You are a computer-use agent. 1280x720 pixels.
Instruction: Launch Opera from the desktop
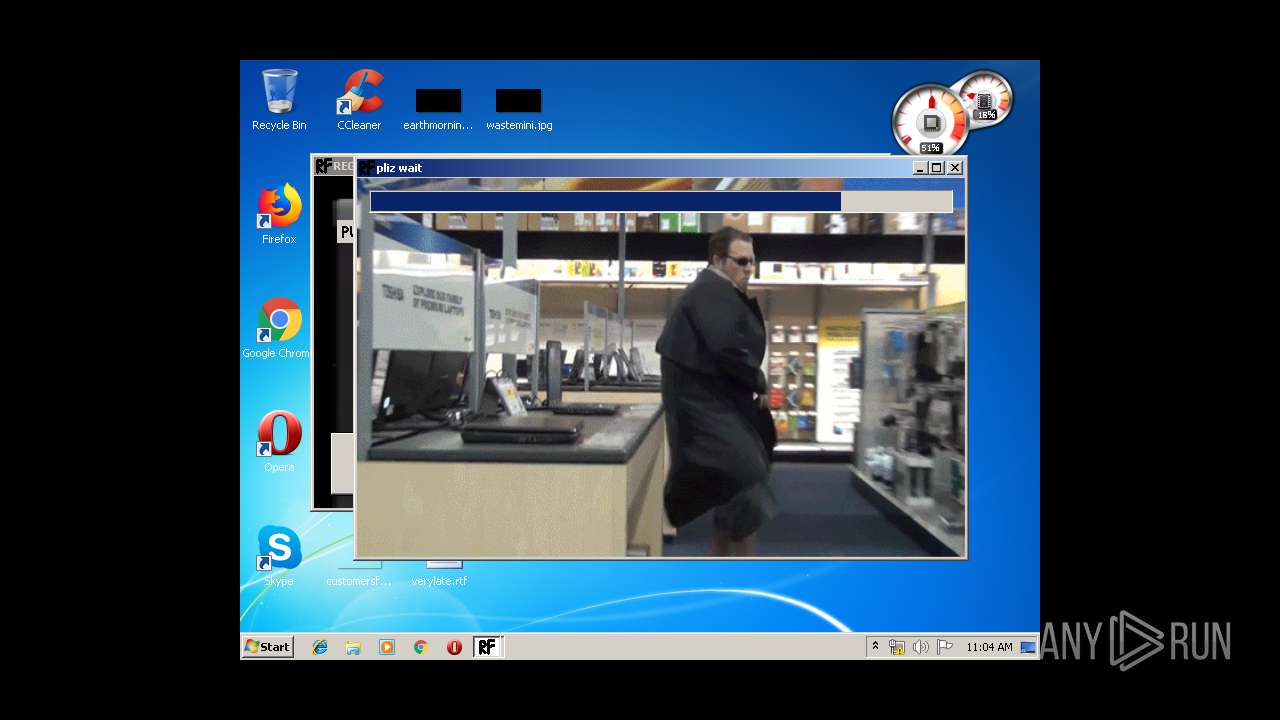pyautogui.click(x=279, y=441)
